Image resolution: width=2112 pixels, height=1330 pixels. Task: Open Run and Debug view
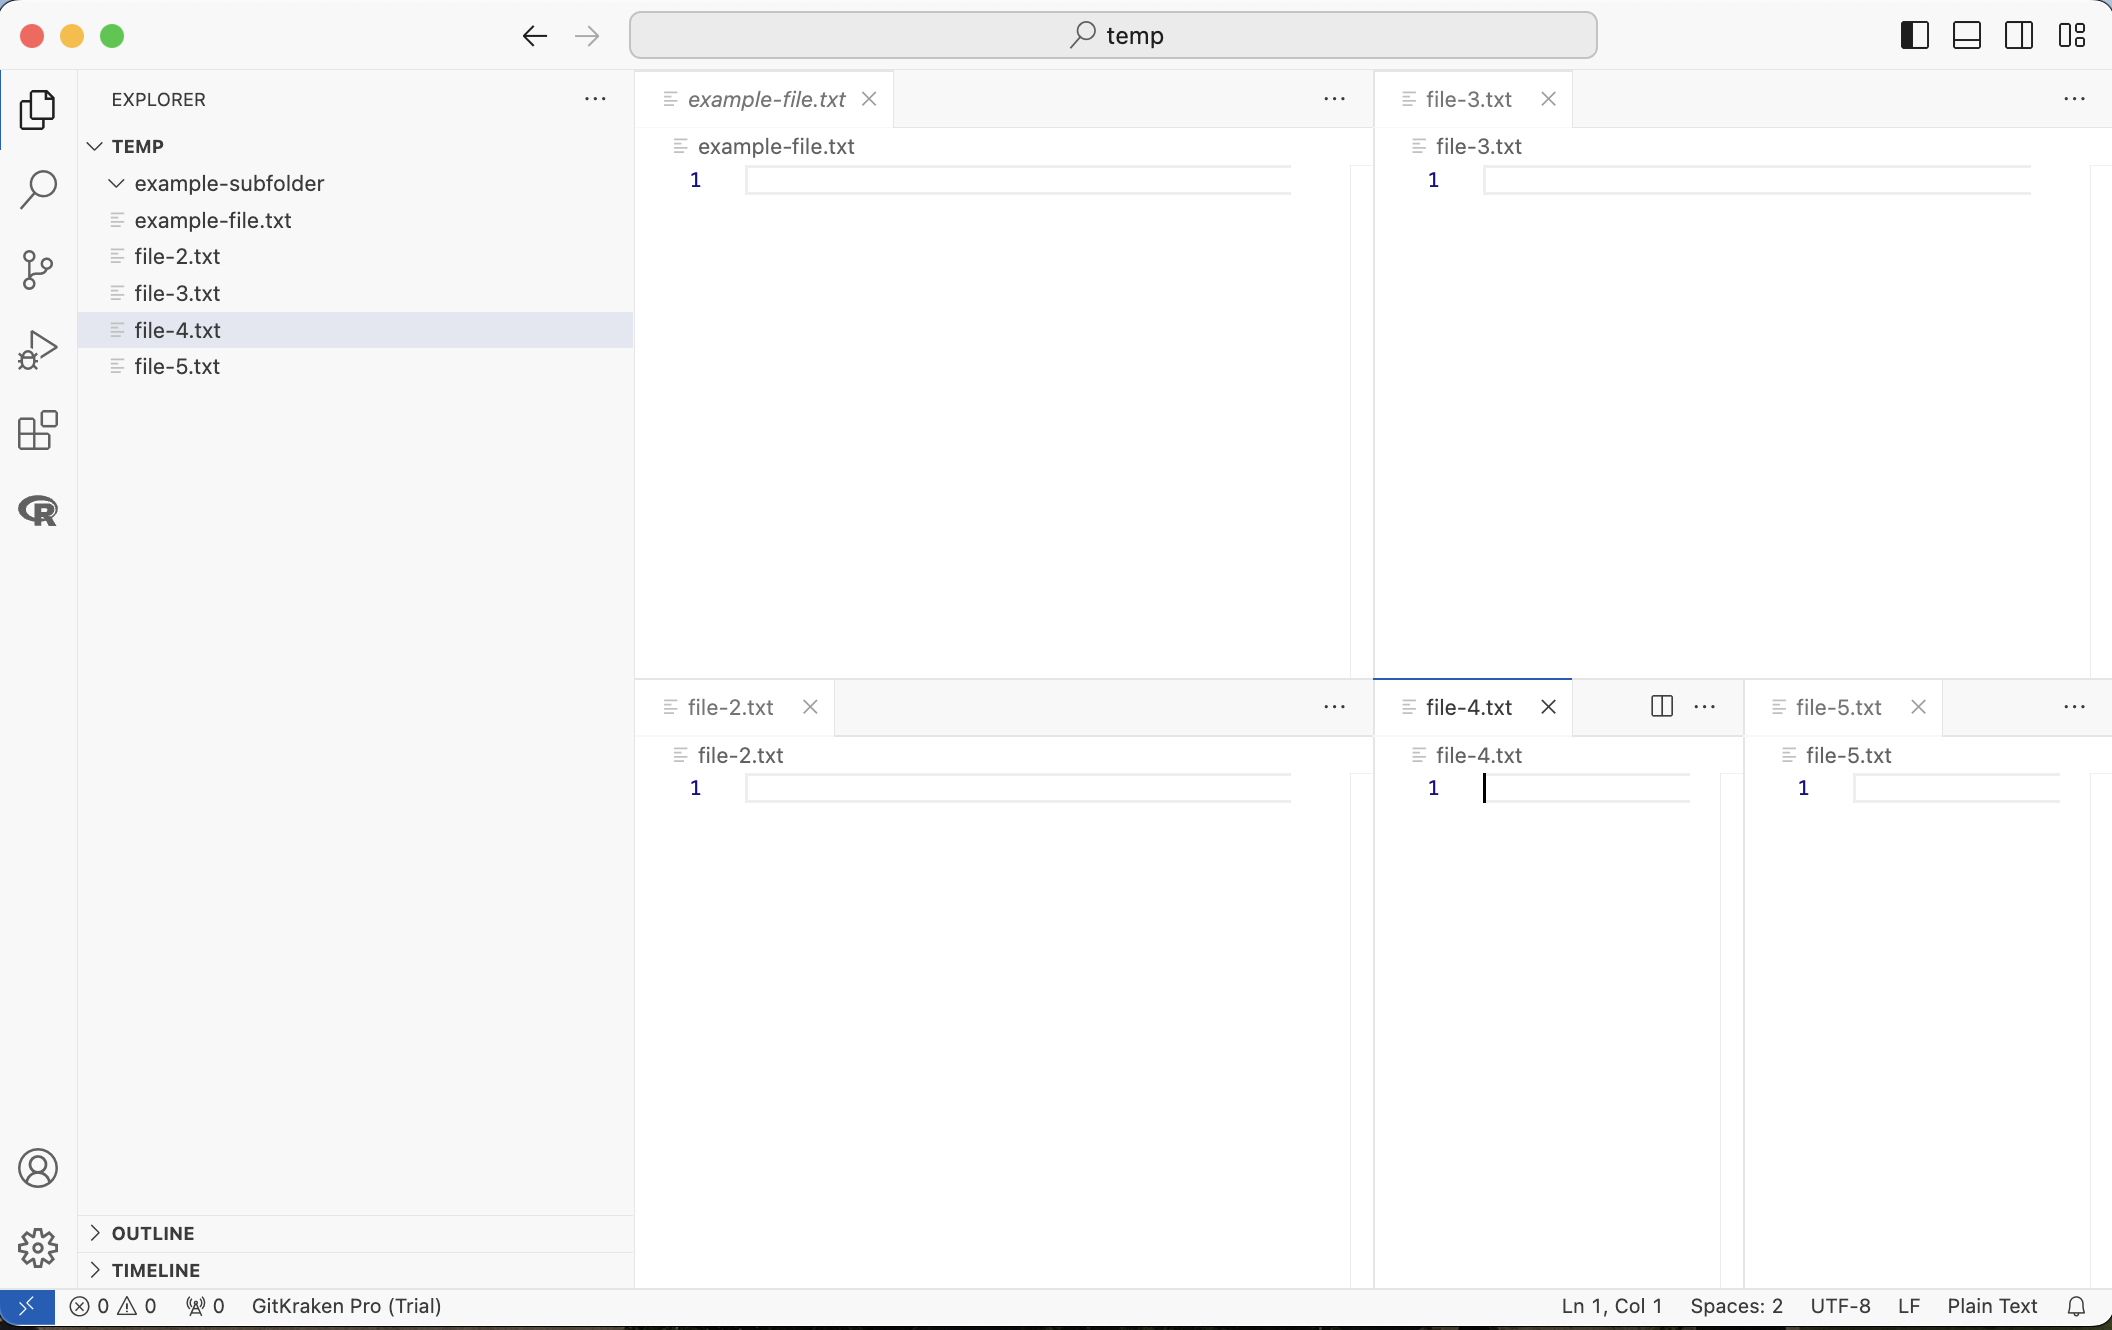click(x=38, y=350)
